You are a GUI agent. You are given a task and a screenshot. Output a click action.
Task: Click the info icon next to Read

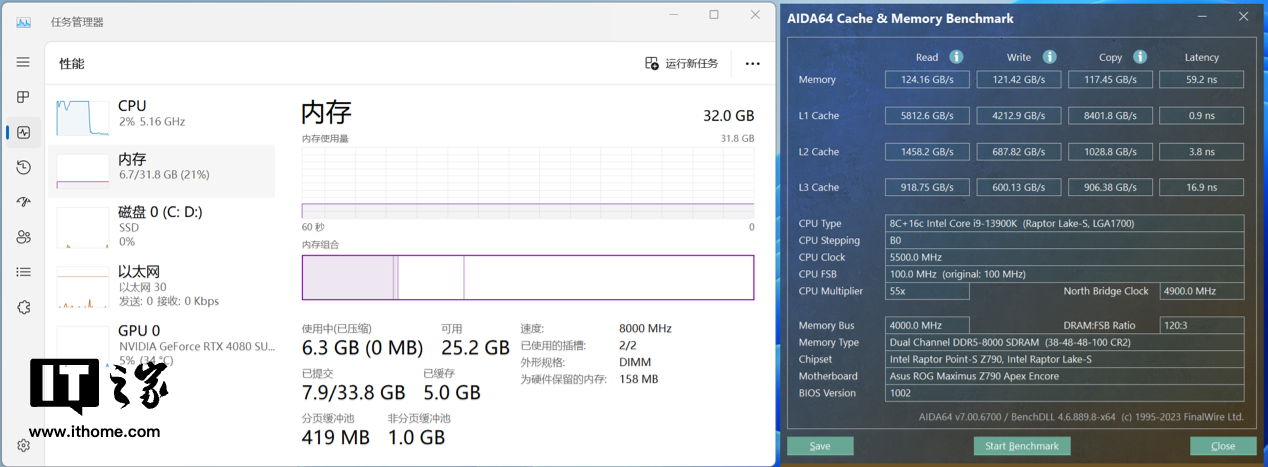coord(956,57)
